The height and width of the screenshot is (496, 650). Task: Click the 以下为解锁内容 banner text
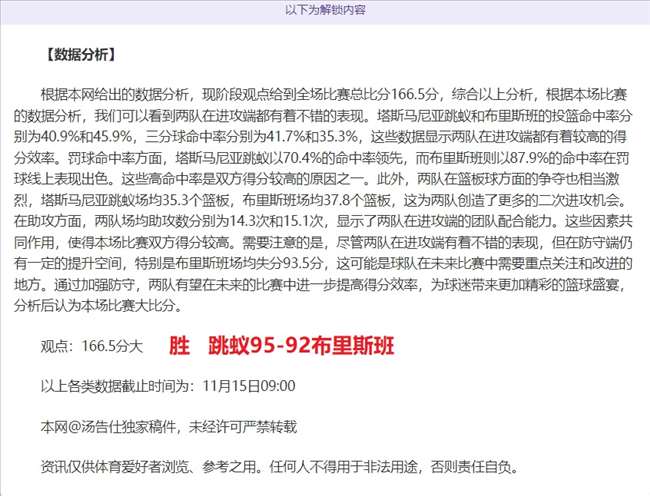point(325,10)
